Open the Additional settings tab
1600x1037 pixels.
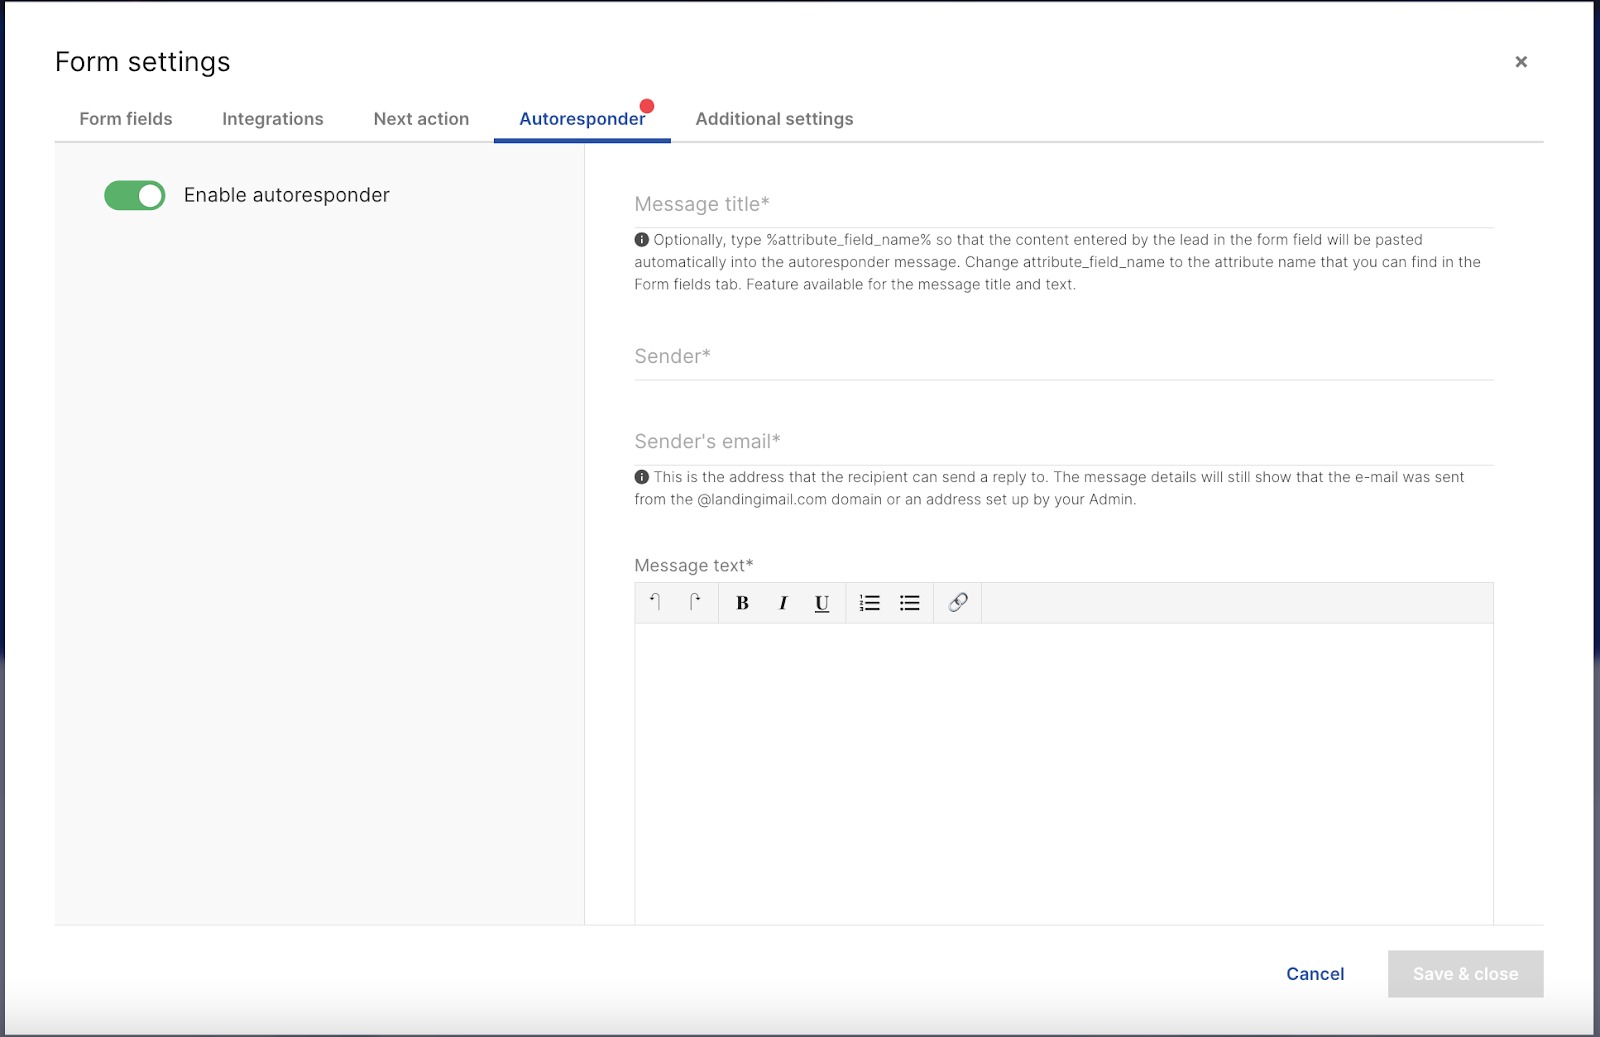(774, 118)
